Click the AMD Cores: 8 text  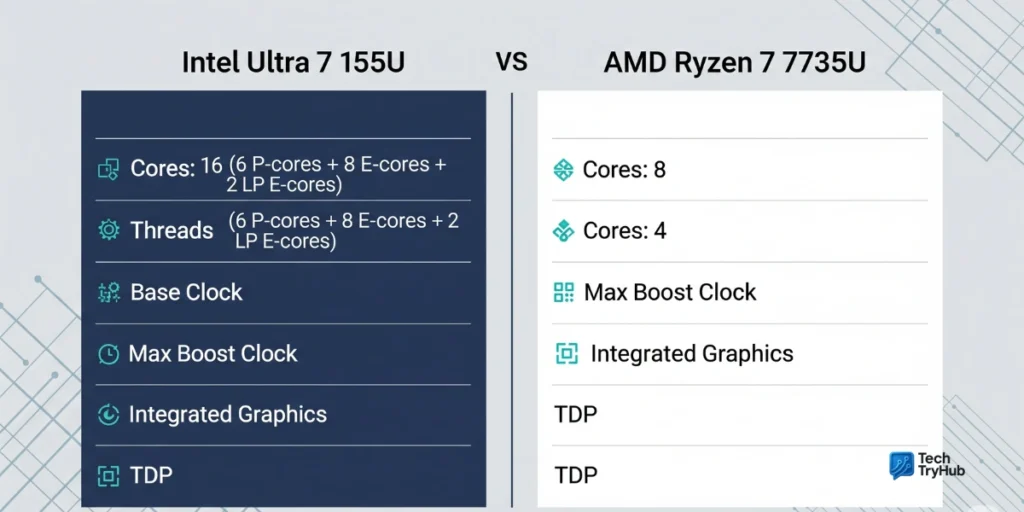pyautogui.click(x=624, y=170)
